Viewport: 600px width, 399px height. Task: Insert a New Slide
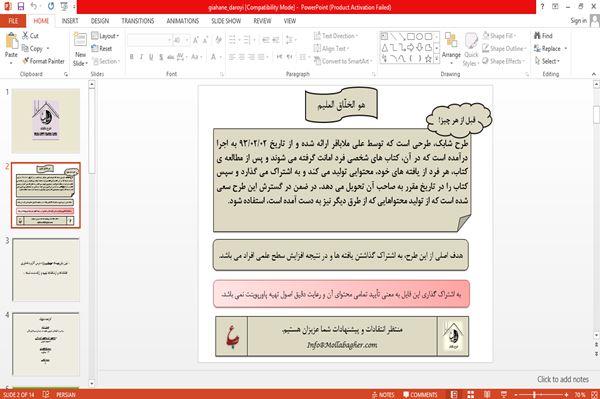(80, 50)
